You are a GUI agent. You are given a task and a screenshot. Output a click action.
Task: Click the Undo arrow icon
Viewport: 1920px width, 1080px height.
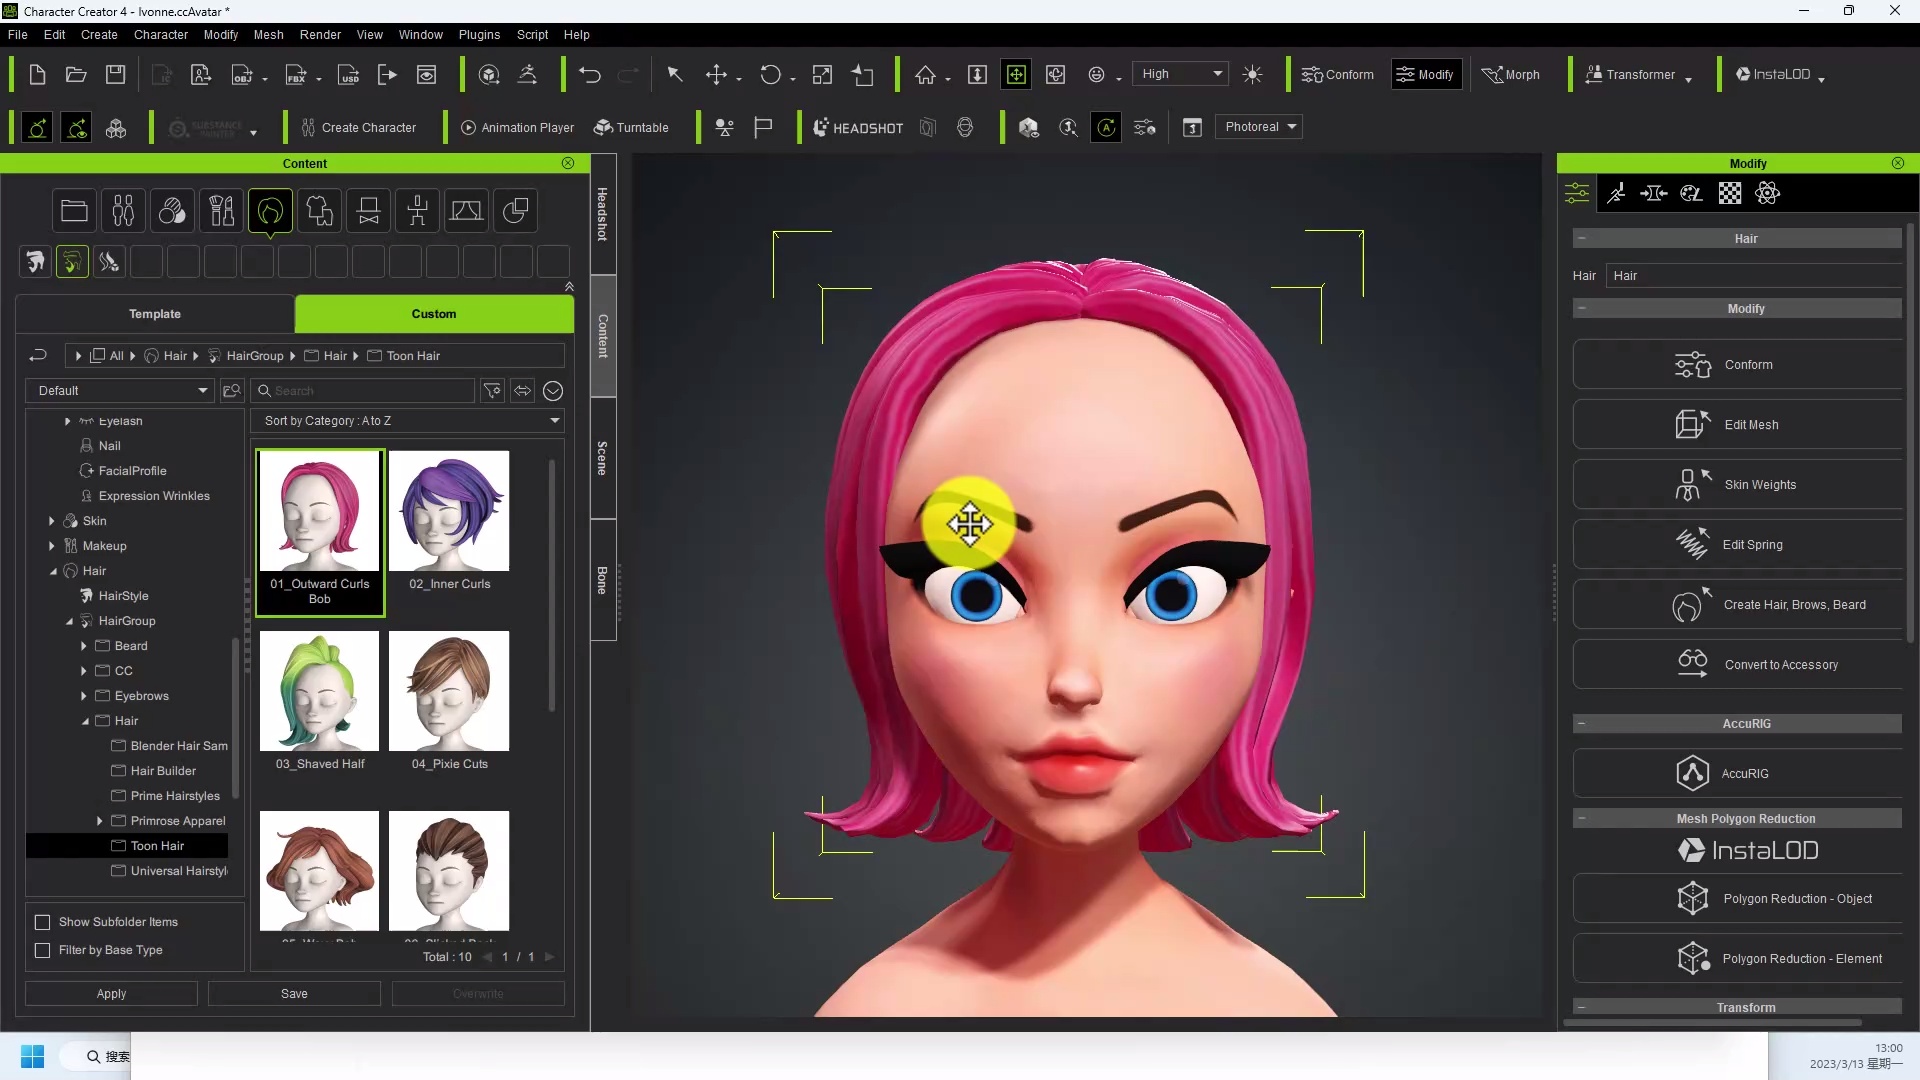pos(590,75)
